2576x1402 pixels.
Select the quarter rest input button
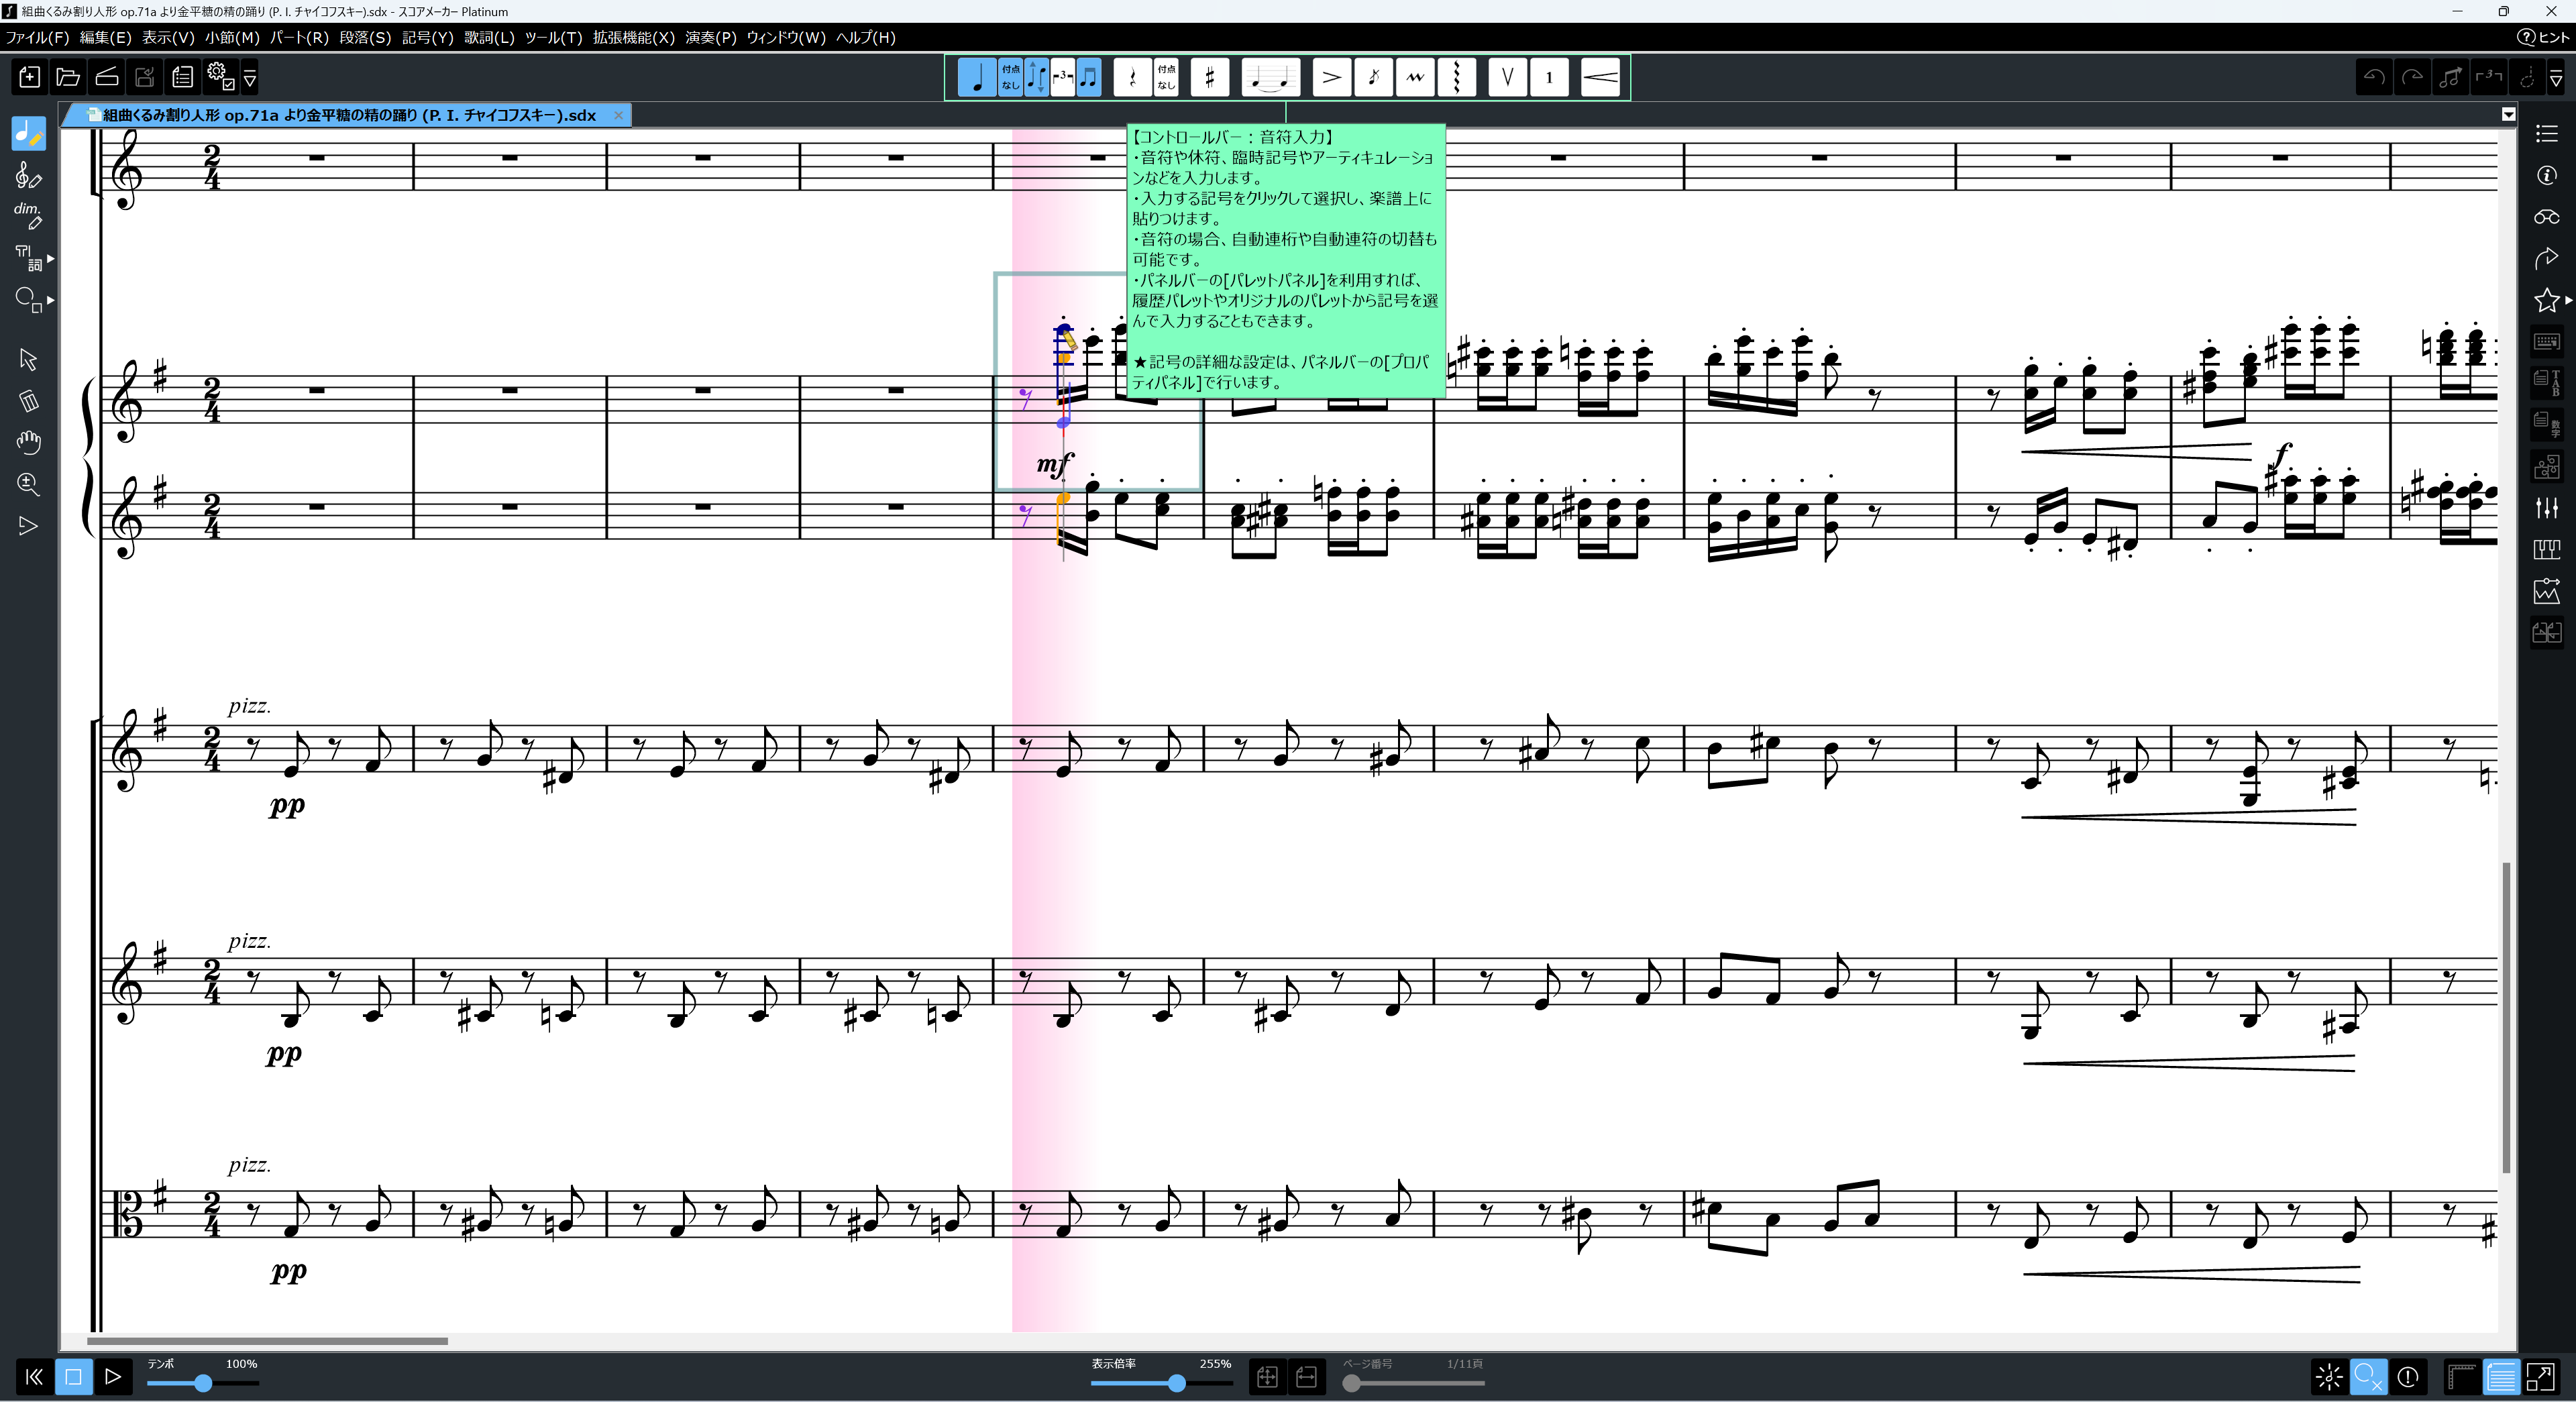1132,77
